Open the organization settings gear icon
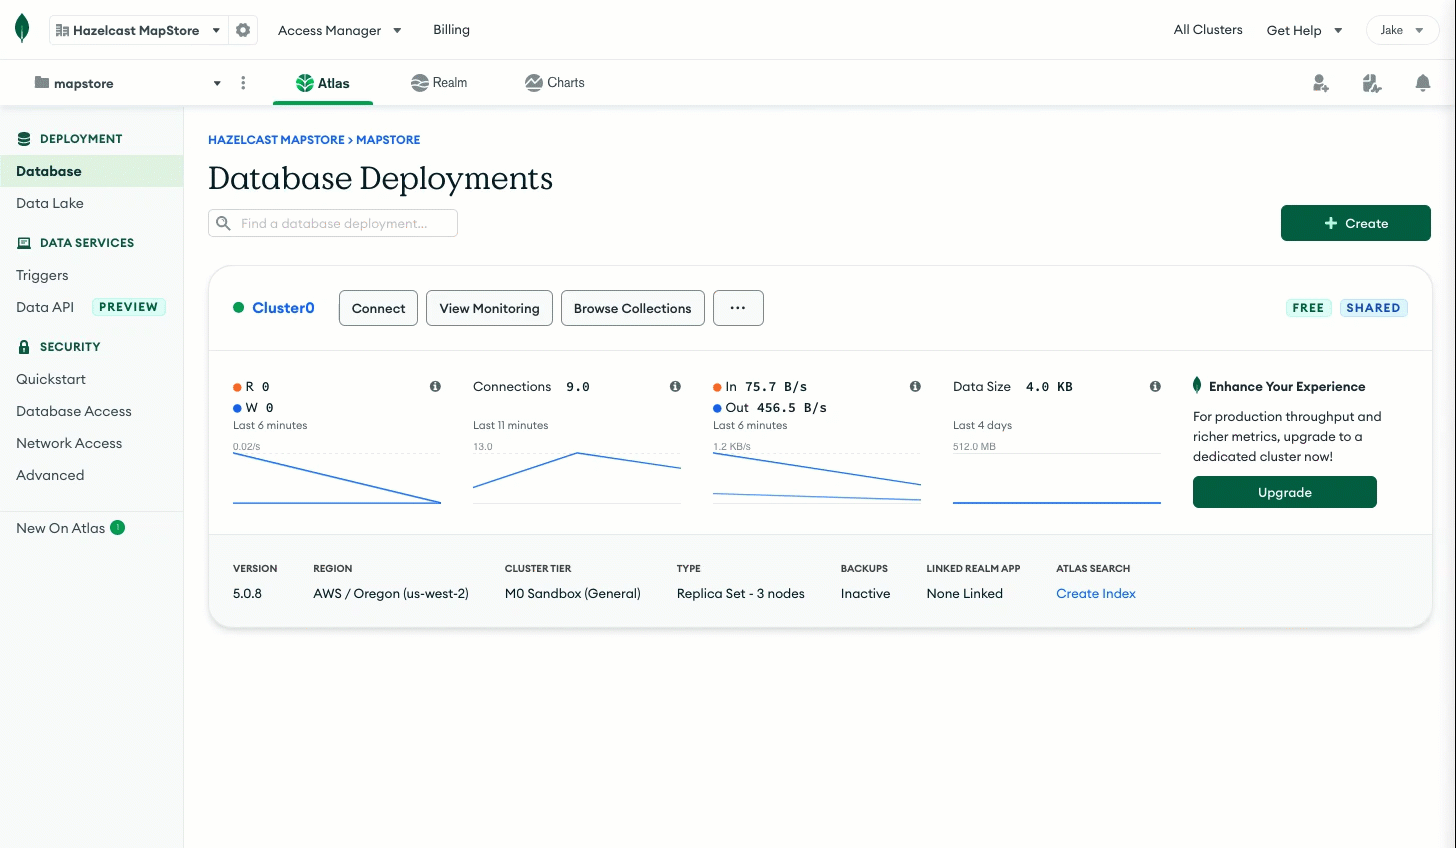The height and width of the screenshot is (848, 1456). (243, 30)
